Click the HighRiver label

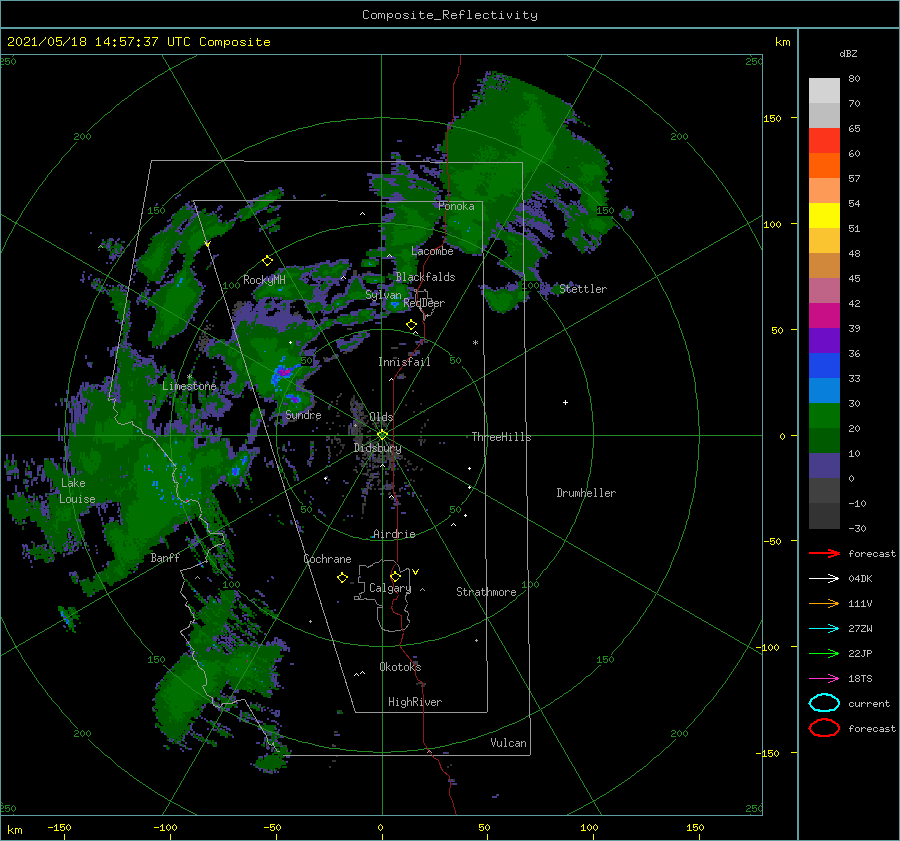[415, 702]
